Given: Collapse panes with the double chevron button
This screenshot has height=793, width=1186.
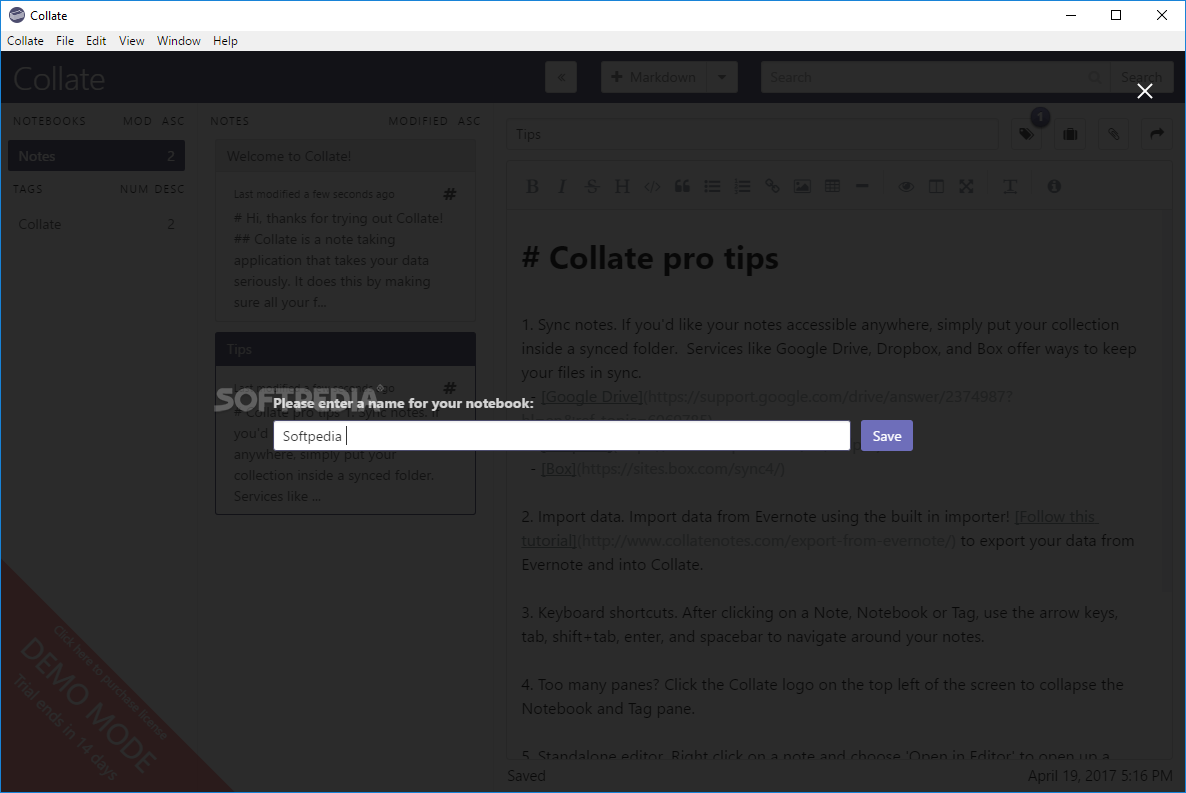Looking at the screenshot, I should point(561,77).
